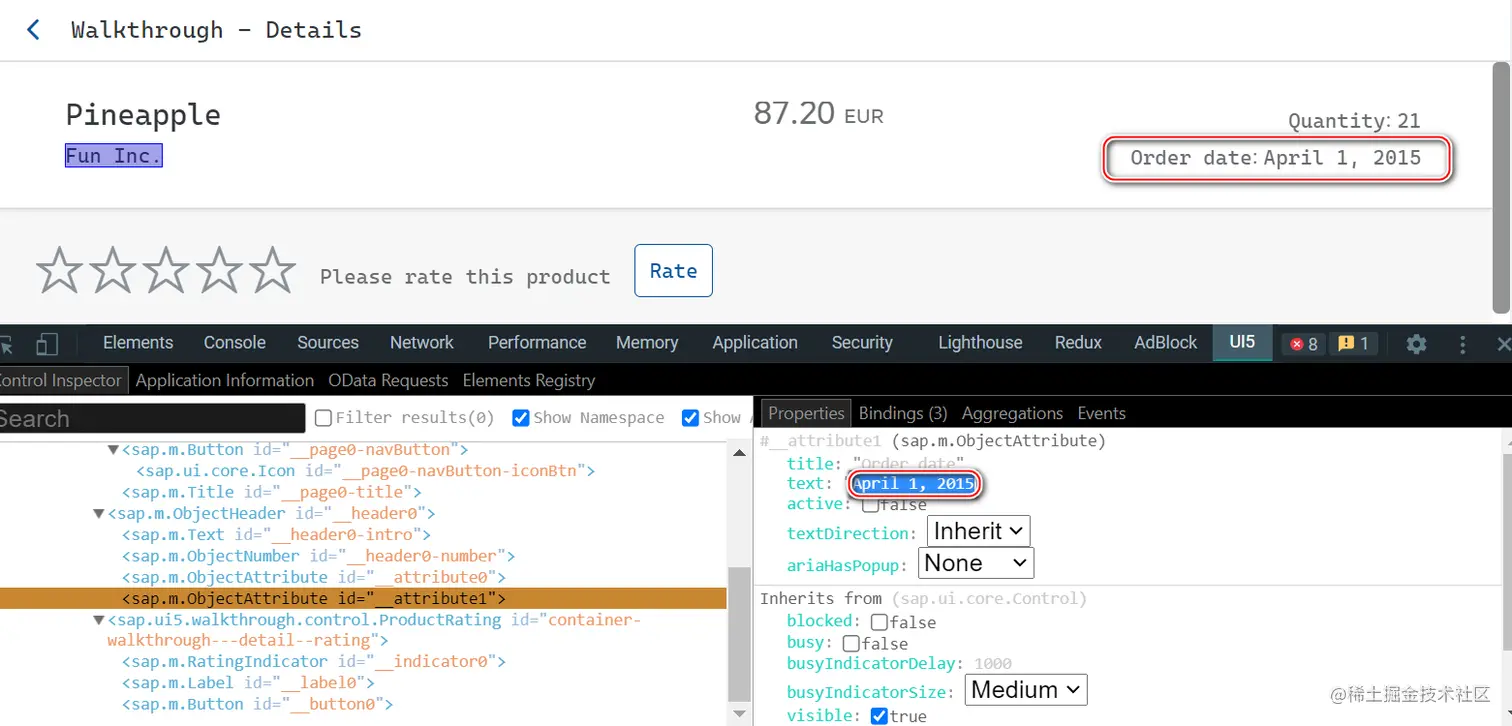Image resolution: width=1512 pixels, height=726 pixels.
Task: Select the fifth rating star
Action: click(x=272, y=270)
